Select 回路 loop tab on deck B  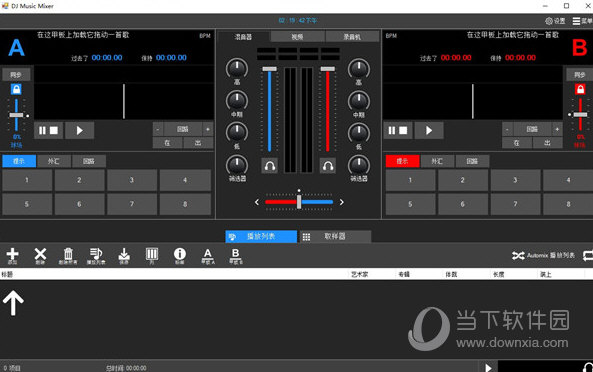pyautogui.click(x=472, y=161)
